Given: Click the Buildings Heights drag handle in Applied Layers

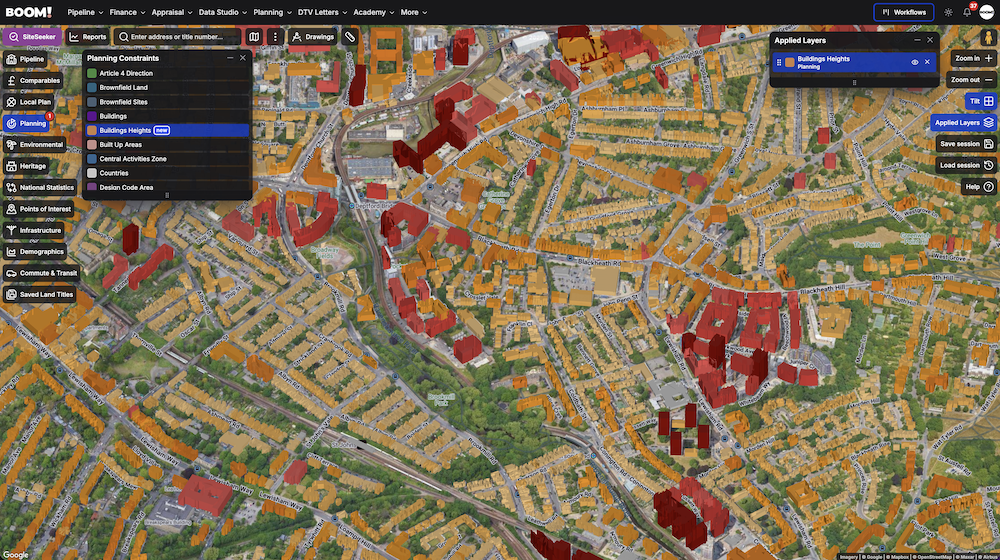Looking at the screenshot, I should 779,63.
